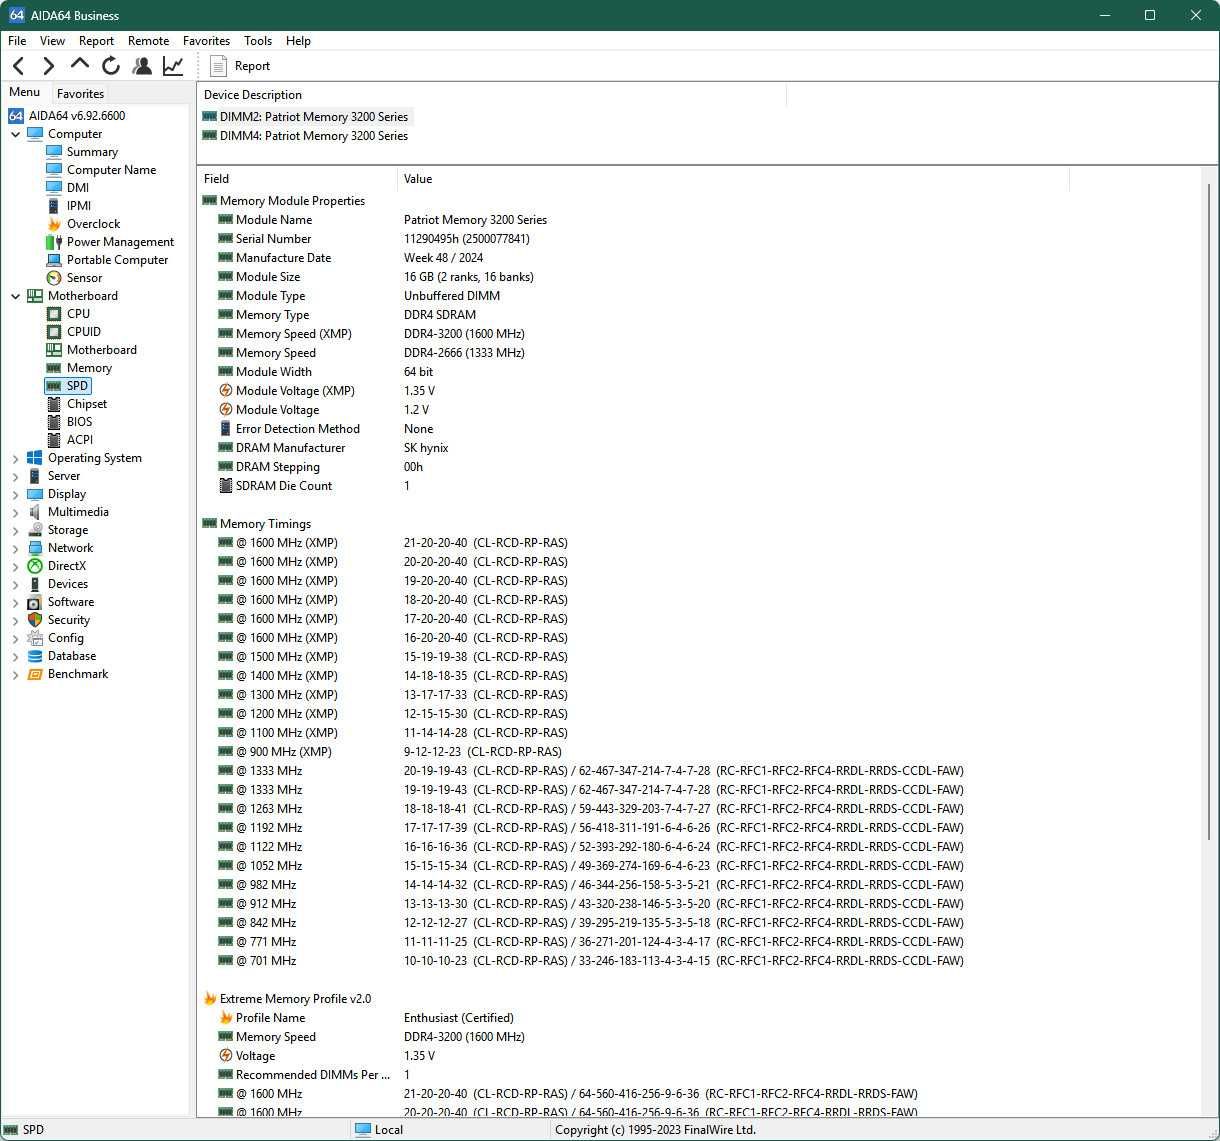Switch to the Menu tab
The width and height of the screenshot is (1220, 1141).
(x=24, y=92)
